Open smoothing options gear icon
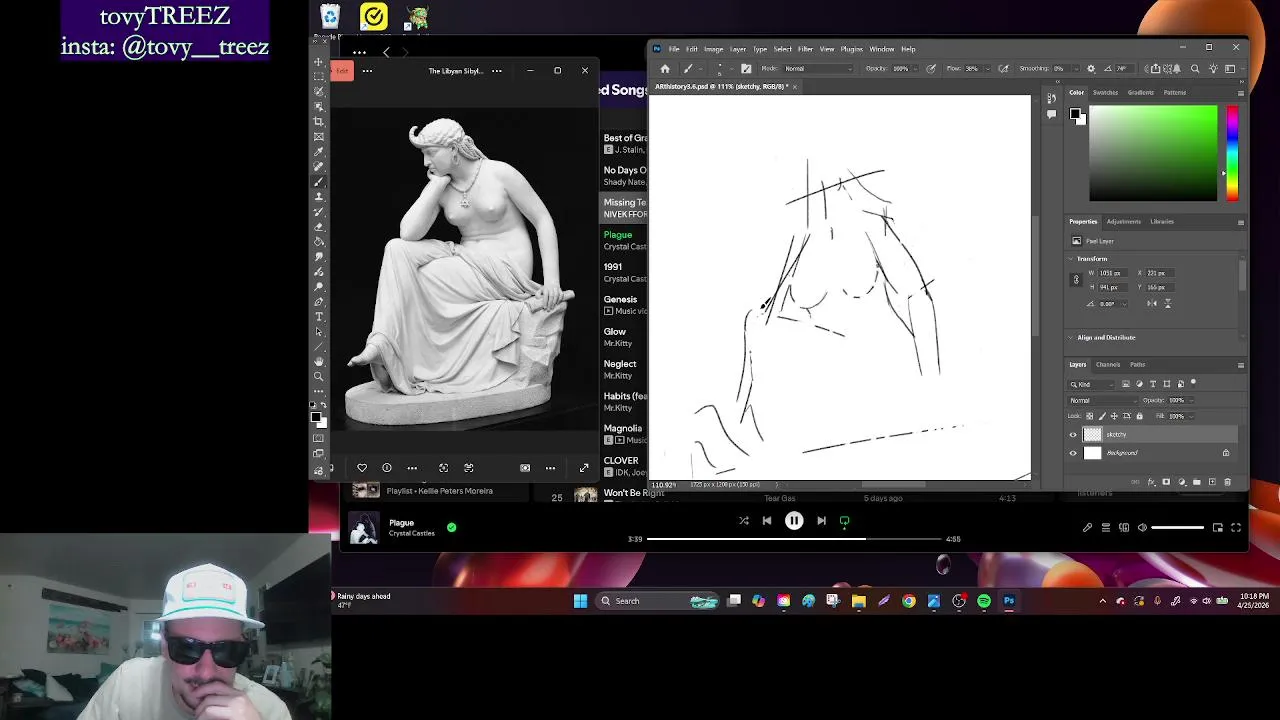1280x720 pixels. click(1090, 68)
